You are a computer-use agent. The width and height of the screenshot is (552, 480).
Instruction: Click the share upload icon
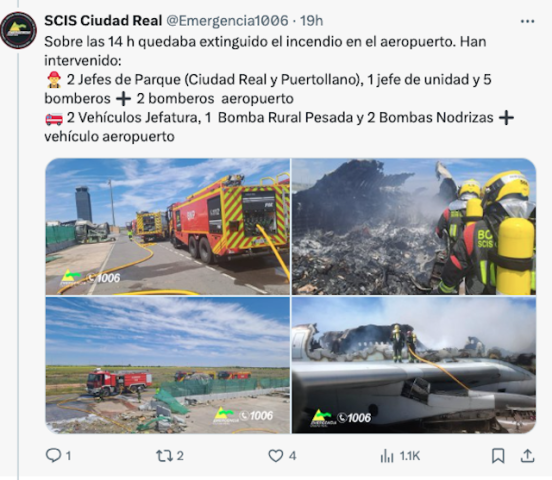click(527, 456)
